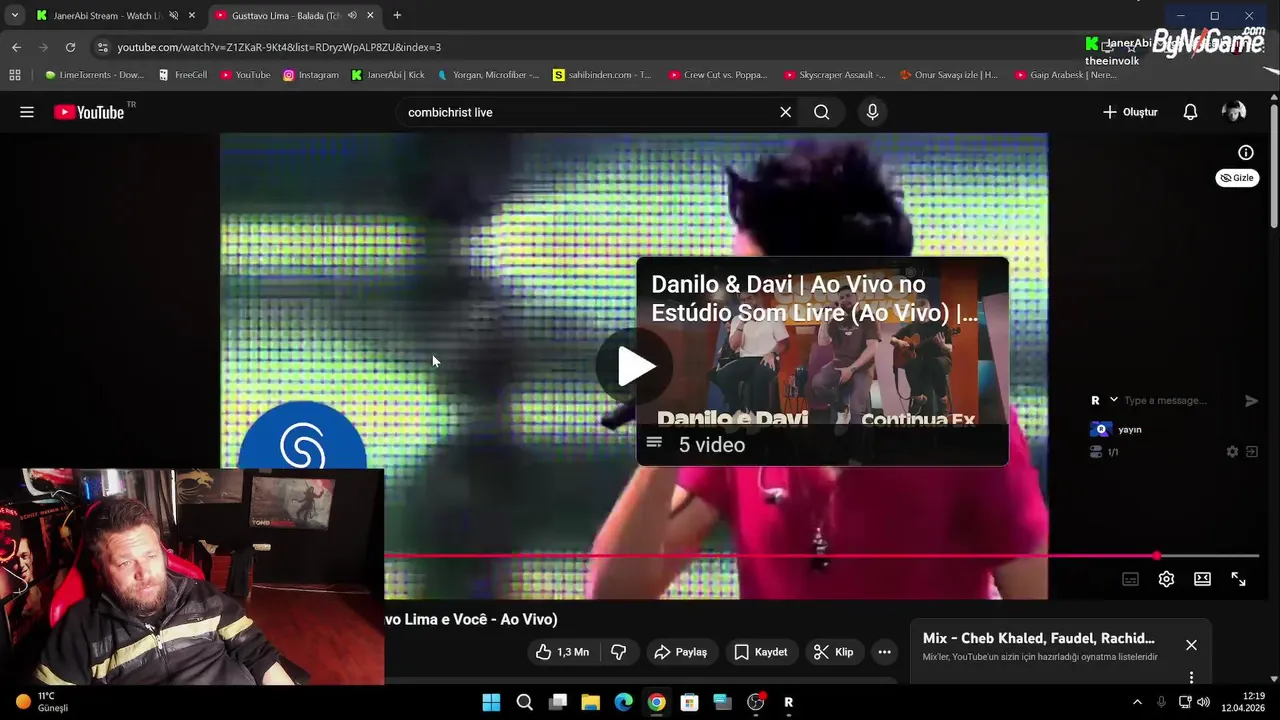Close the JanerAbi Stream tab
Viewport: 1280px width, 720px height.
pos(192,15)
